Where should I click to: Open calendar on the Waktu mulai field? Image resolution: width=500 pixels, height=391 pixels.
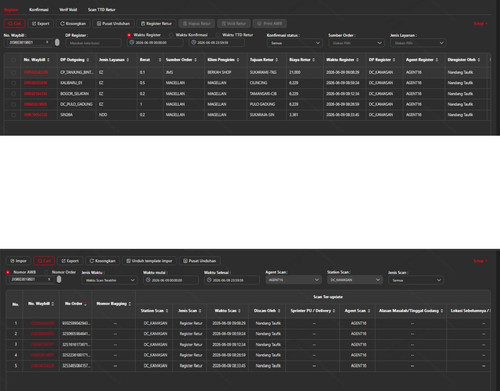click(148, 280)
